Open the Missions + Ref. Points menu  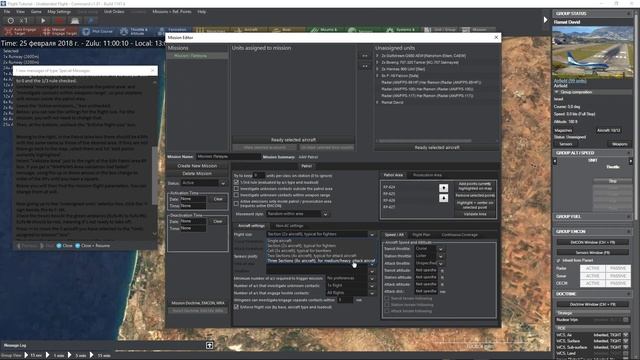pyautogui.click(x=171, y=11)
